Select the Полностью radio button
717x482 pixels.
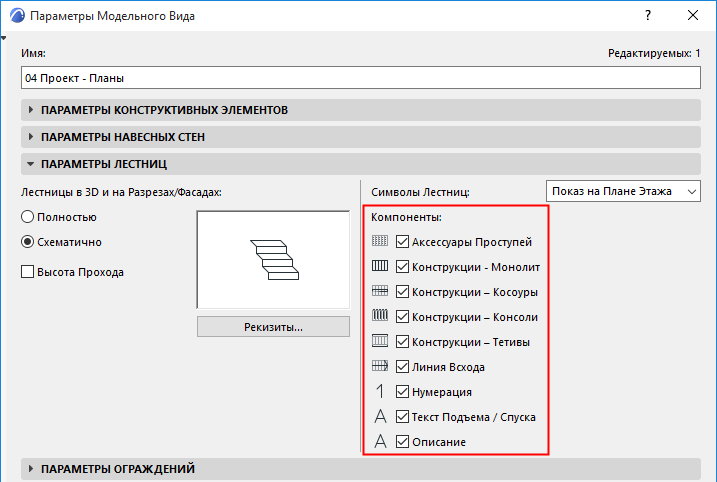coord(28,216)
